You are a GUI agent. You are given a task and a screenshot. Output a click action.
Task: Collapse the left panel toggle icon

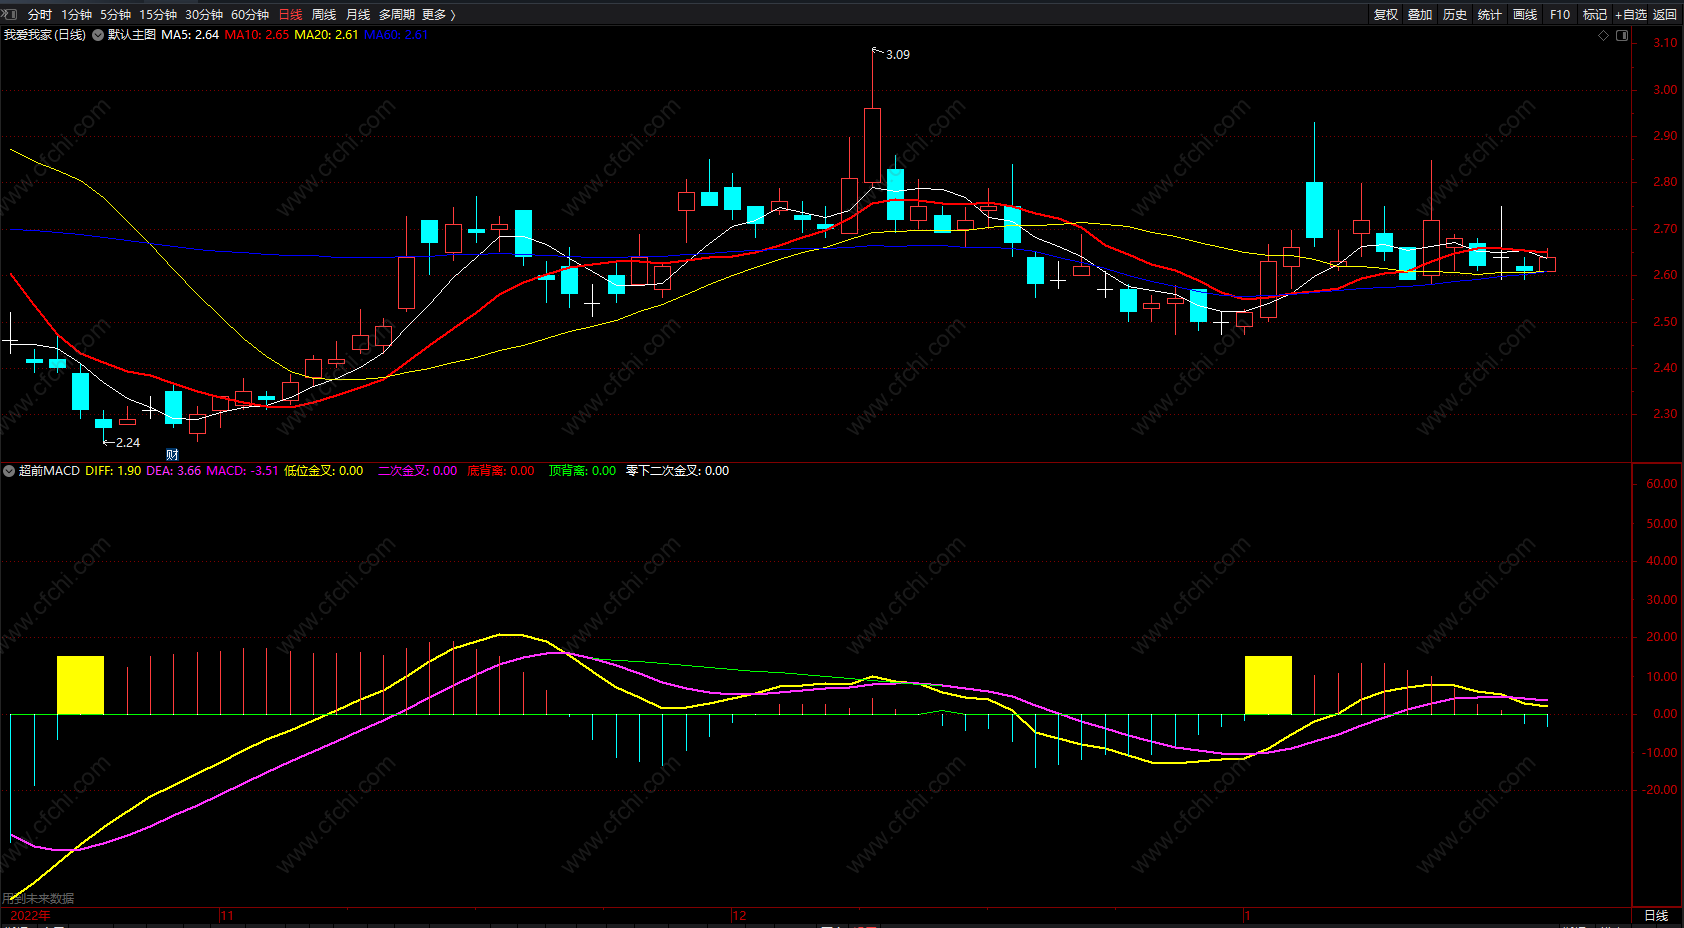[10, 14]
